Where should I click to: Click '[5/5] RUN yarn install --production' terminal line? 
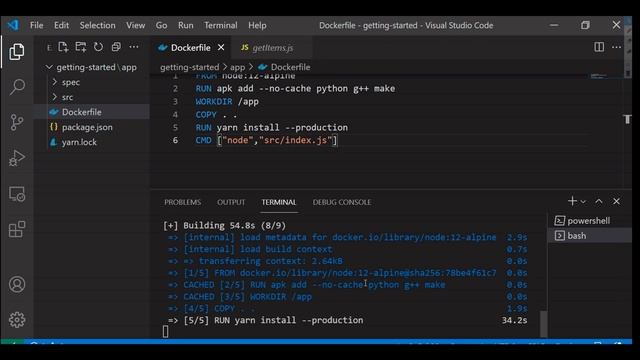coord(273,320)
